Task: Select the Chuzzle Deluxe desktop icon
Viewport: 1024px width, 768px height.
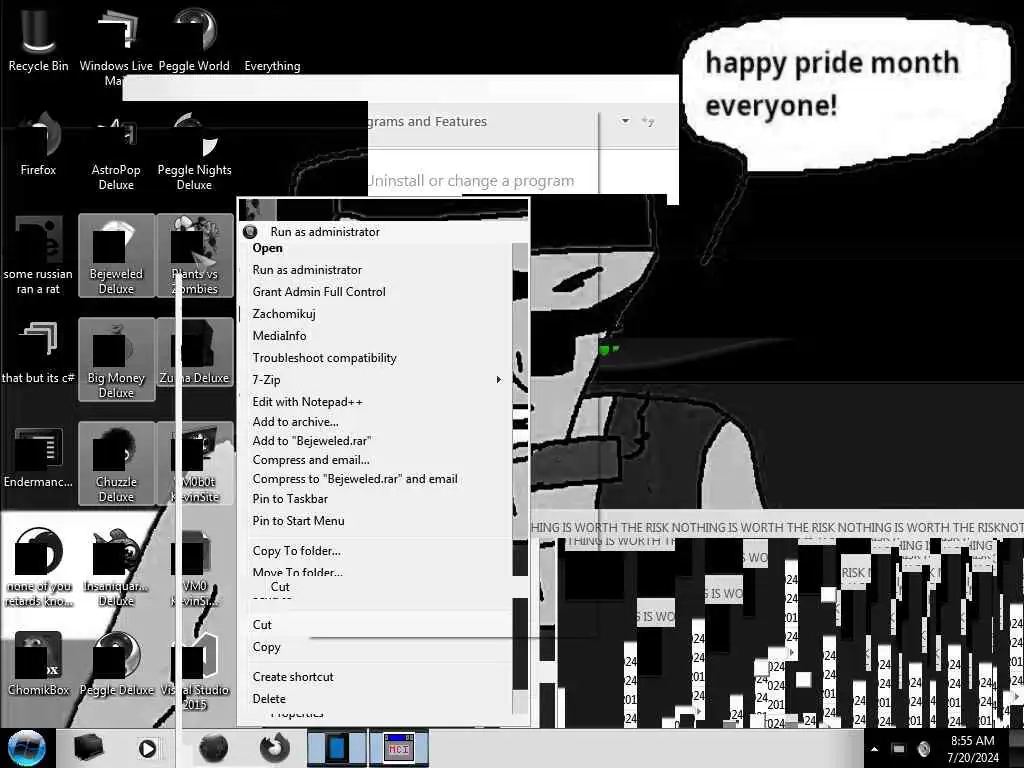Action: pos(116,463)
